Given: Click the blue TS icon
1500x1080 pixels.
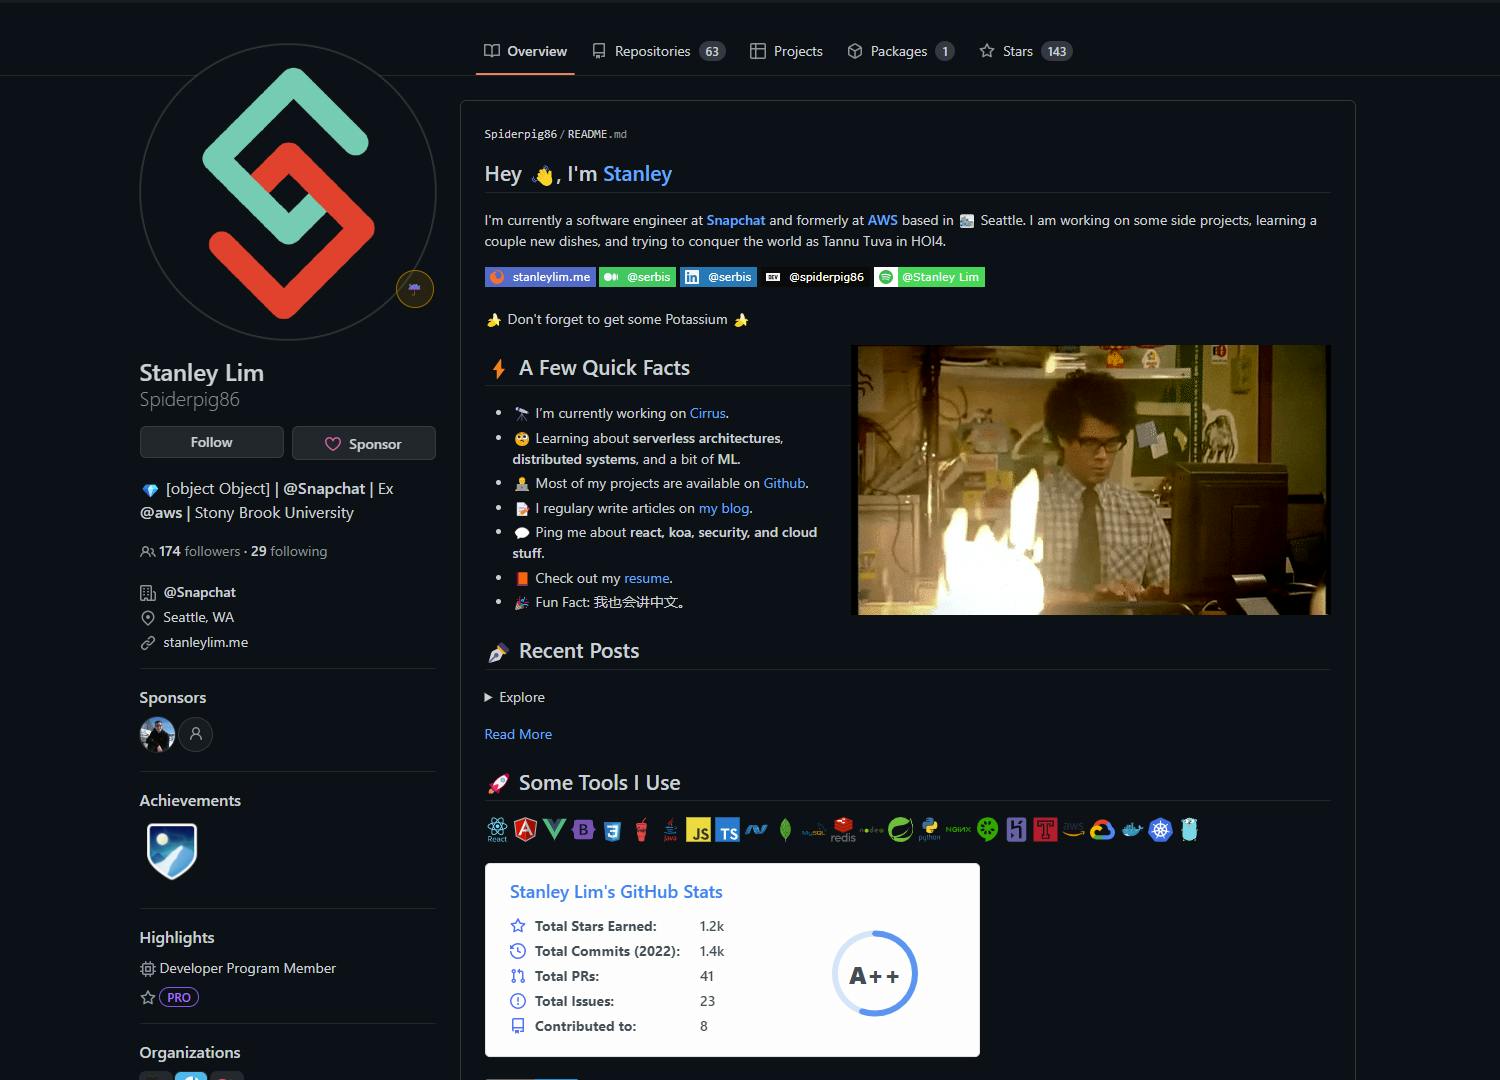Looking at the screenshot, I should click(728, 830).
